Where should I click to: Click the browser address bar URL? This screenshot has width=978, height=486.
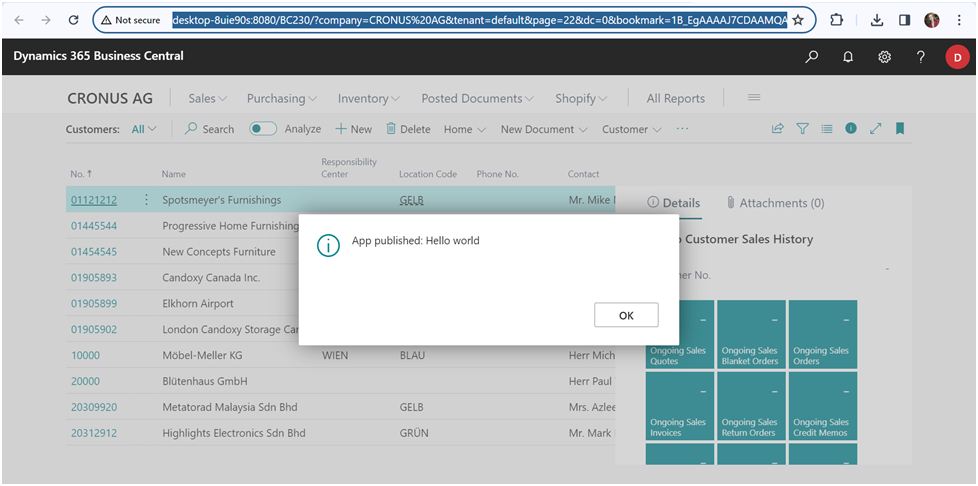coord(480,19)
